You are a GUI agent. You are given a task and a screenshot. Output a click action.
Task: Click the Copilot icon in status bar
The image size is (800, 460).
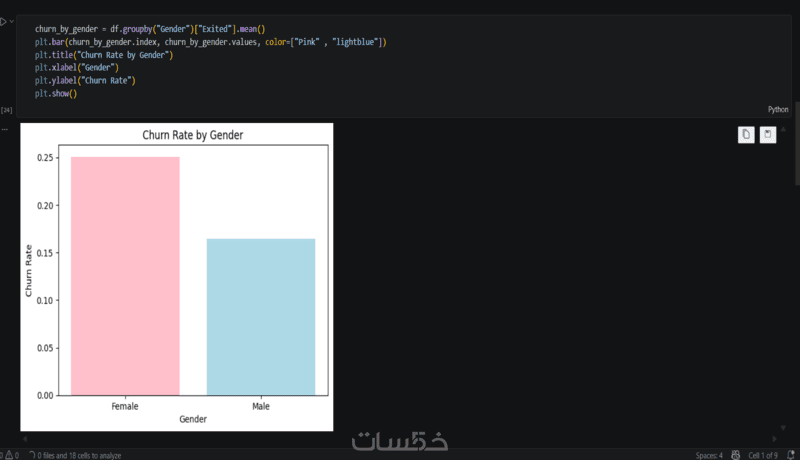point(735,455)
